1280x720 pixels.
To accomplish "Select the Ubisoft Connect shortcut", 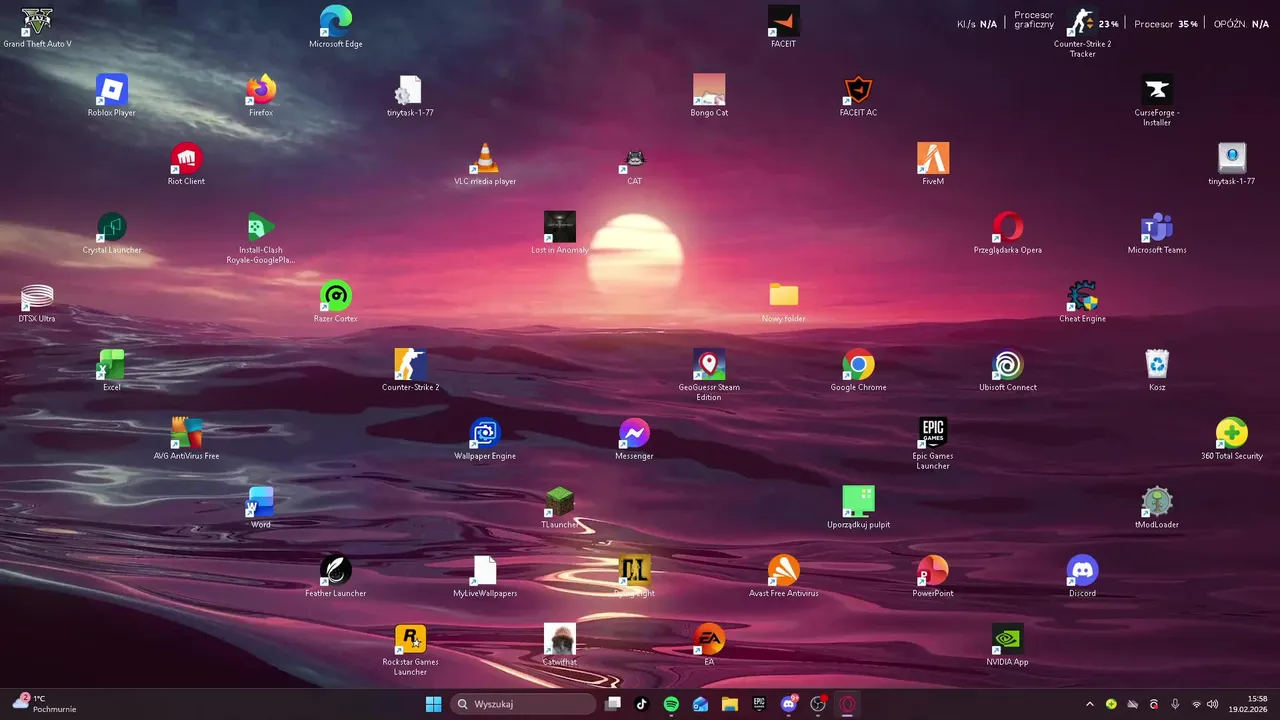I will (1008, 370).
